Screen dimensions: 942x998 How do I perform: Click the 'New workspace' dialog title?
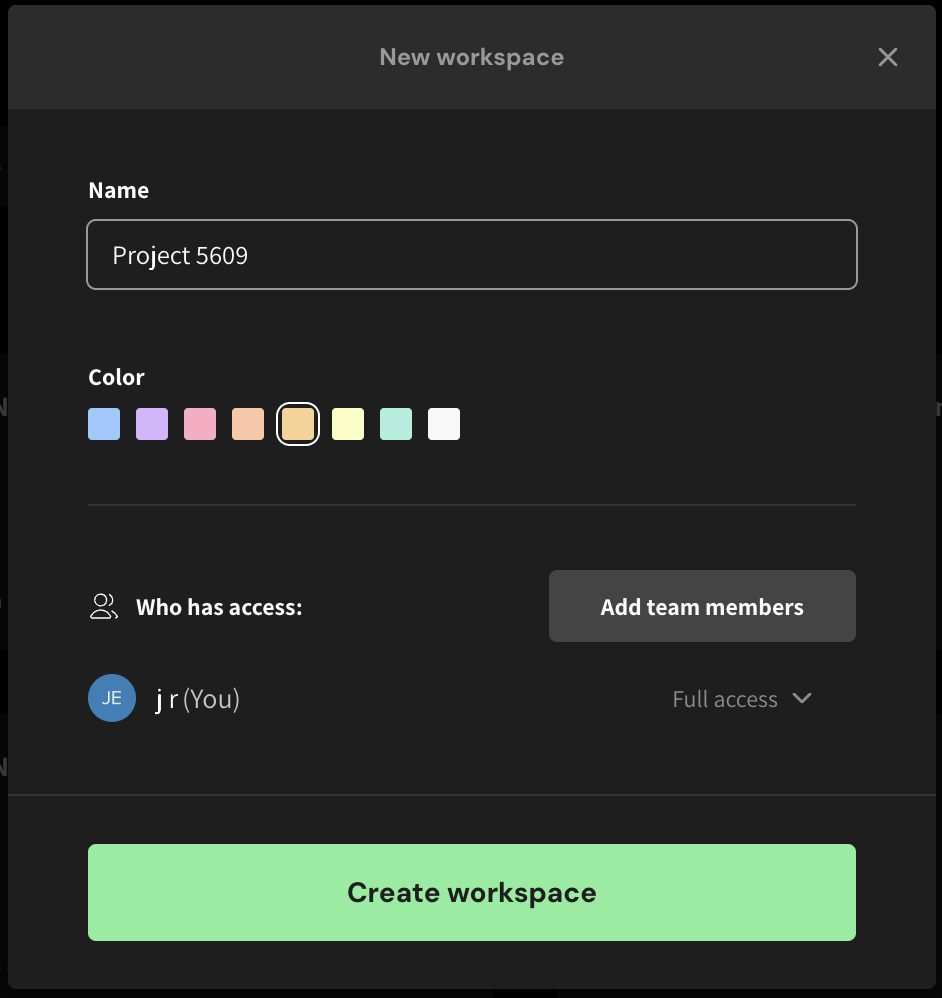click(x=472, y=57)
